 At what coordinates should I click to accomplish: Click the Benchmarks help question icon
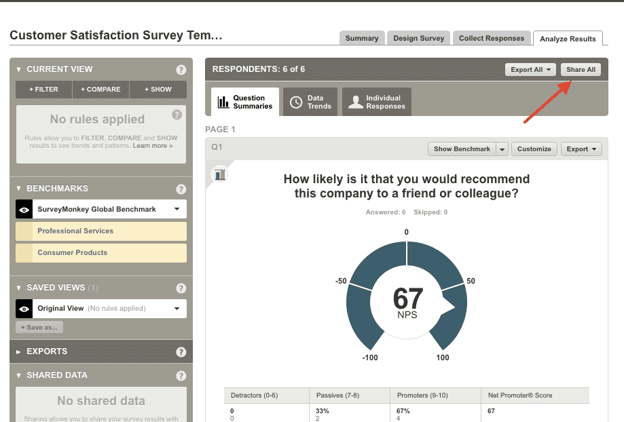pos(181,189)
